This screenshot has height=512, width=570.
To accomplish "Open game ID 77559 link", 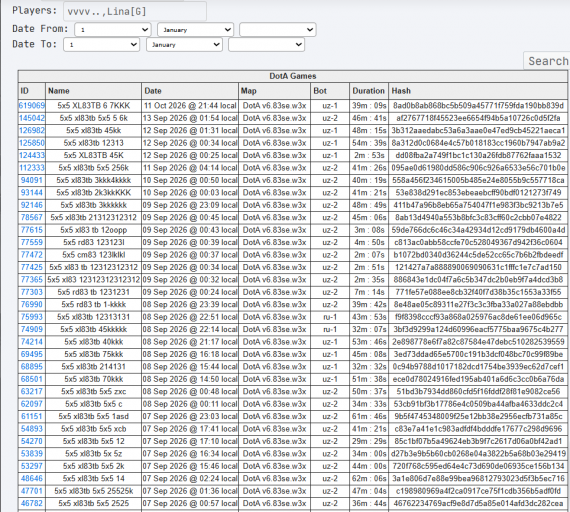I will click(x=32, y=242).
